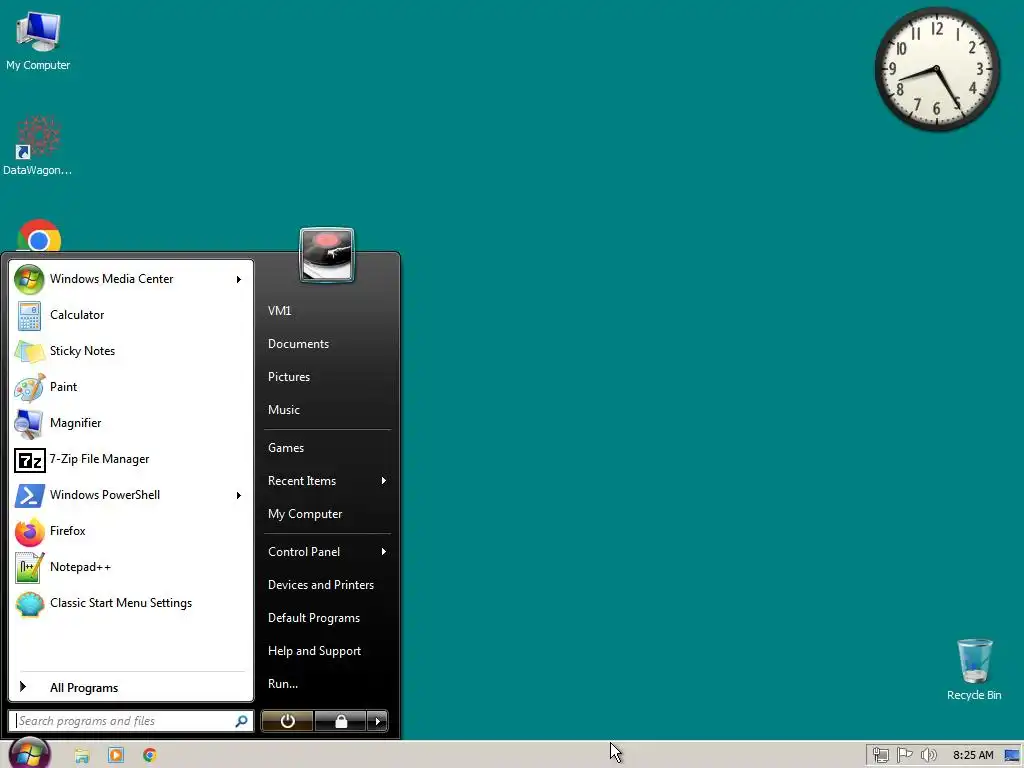Click the 8:25 AM taskbar clock
Image resolution: width=1024 pixels, height=768 pixels.
[973, 756]
